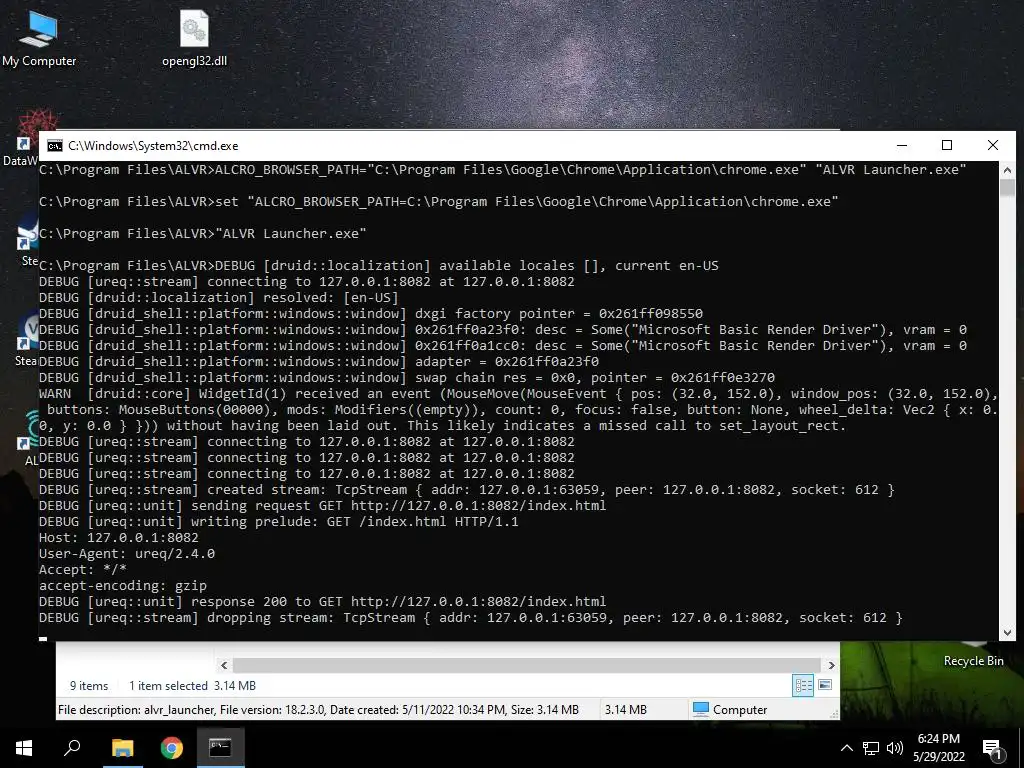Open the My Computer desktop icon
1024x768 pixels.
pyautogui.click(x=39, y=37)
